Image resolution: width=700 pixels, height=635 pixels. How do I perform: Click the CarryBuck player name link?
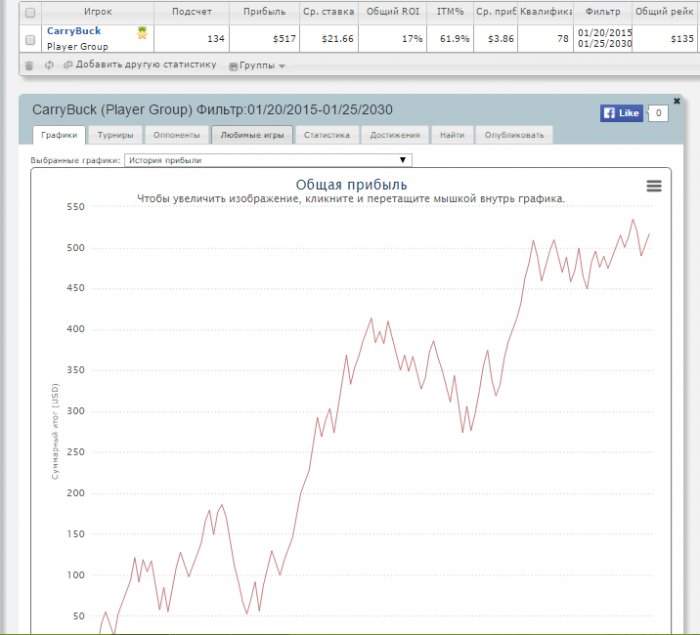point(74,31)
